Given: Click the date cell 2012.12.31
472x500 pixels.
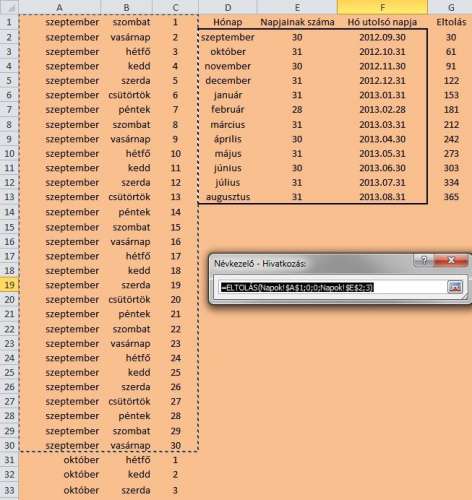Looking at the screenshot, I should [382, 80].
